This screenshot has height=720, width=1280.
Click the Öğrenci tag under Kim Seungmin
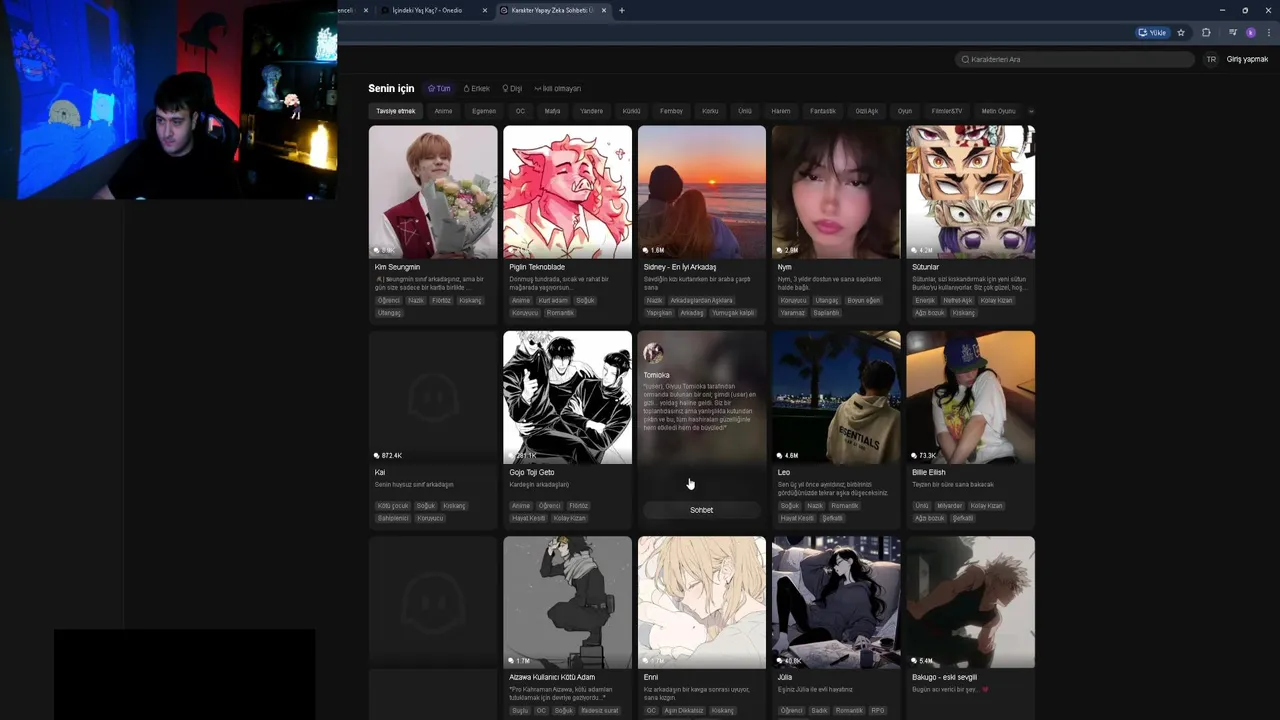[x=388, y=300]
